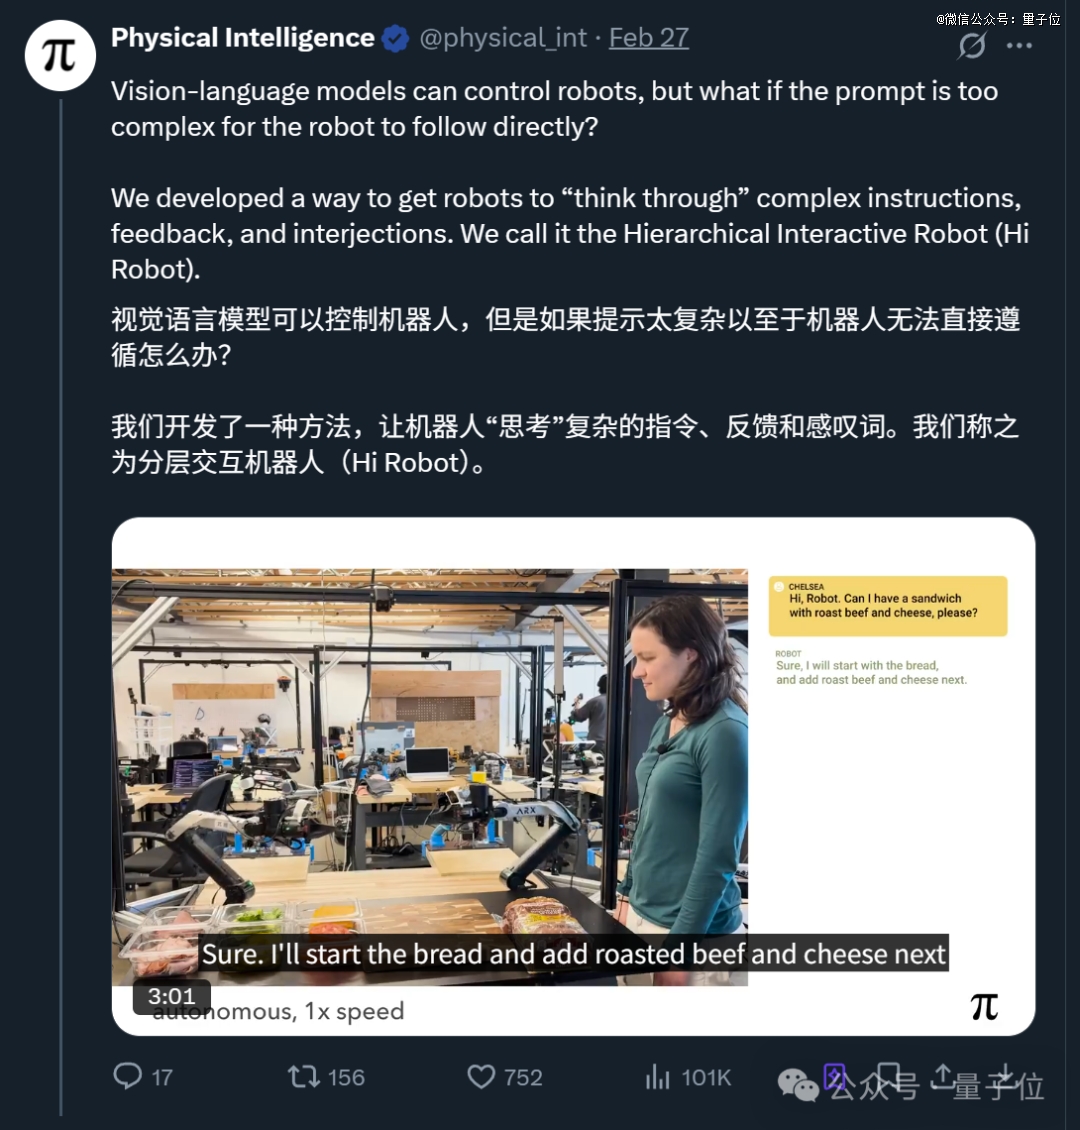1080x1130 pixels.
Task: Click the English tweet text
Action: pos(569,180)
